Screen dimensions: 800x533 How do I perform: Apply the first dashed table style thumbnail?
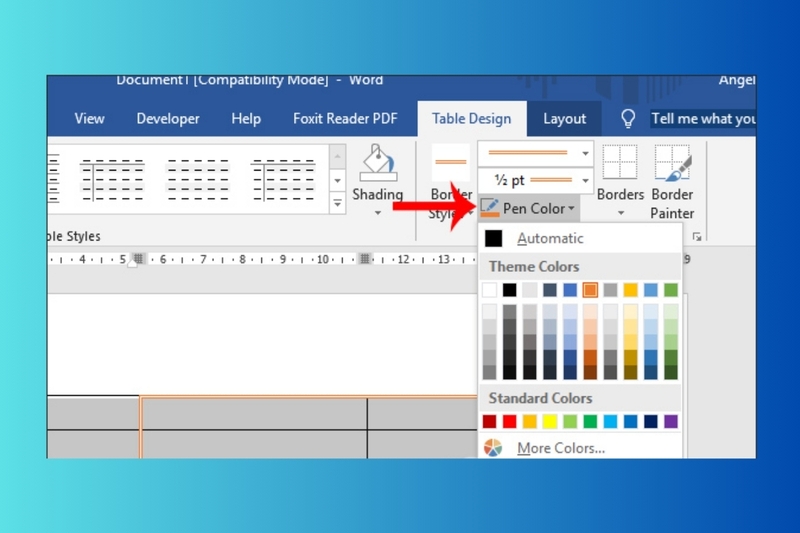[112, 180]
